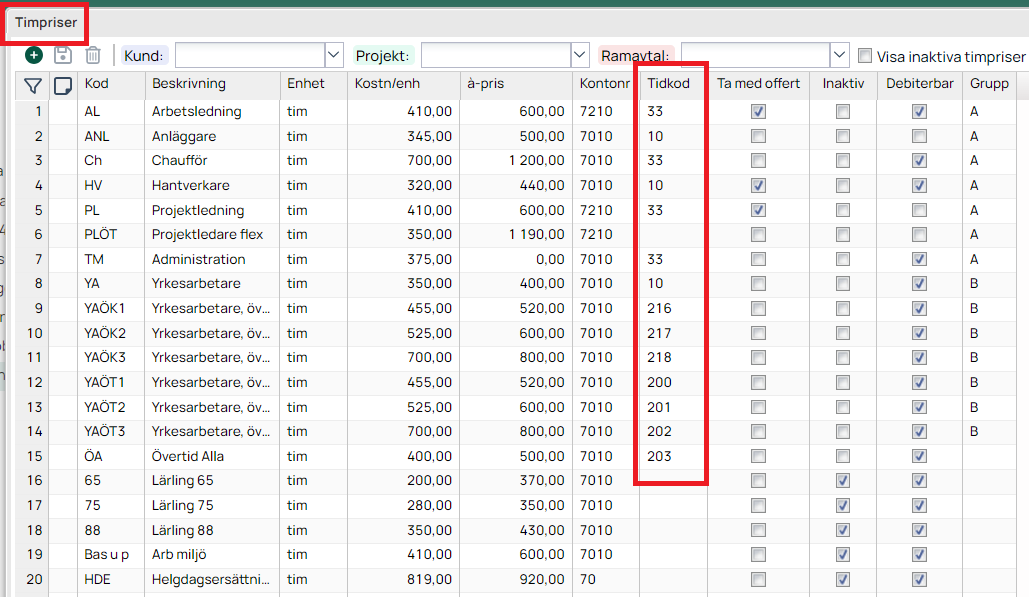Enable Visa inaktiva timpriser checkbox
1029x597 pixels.
[x=865, y=56]
